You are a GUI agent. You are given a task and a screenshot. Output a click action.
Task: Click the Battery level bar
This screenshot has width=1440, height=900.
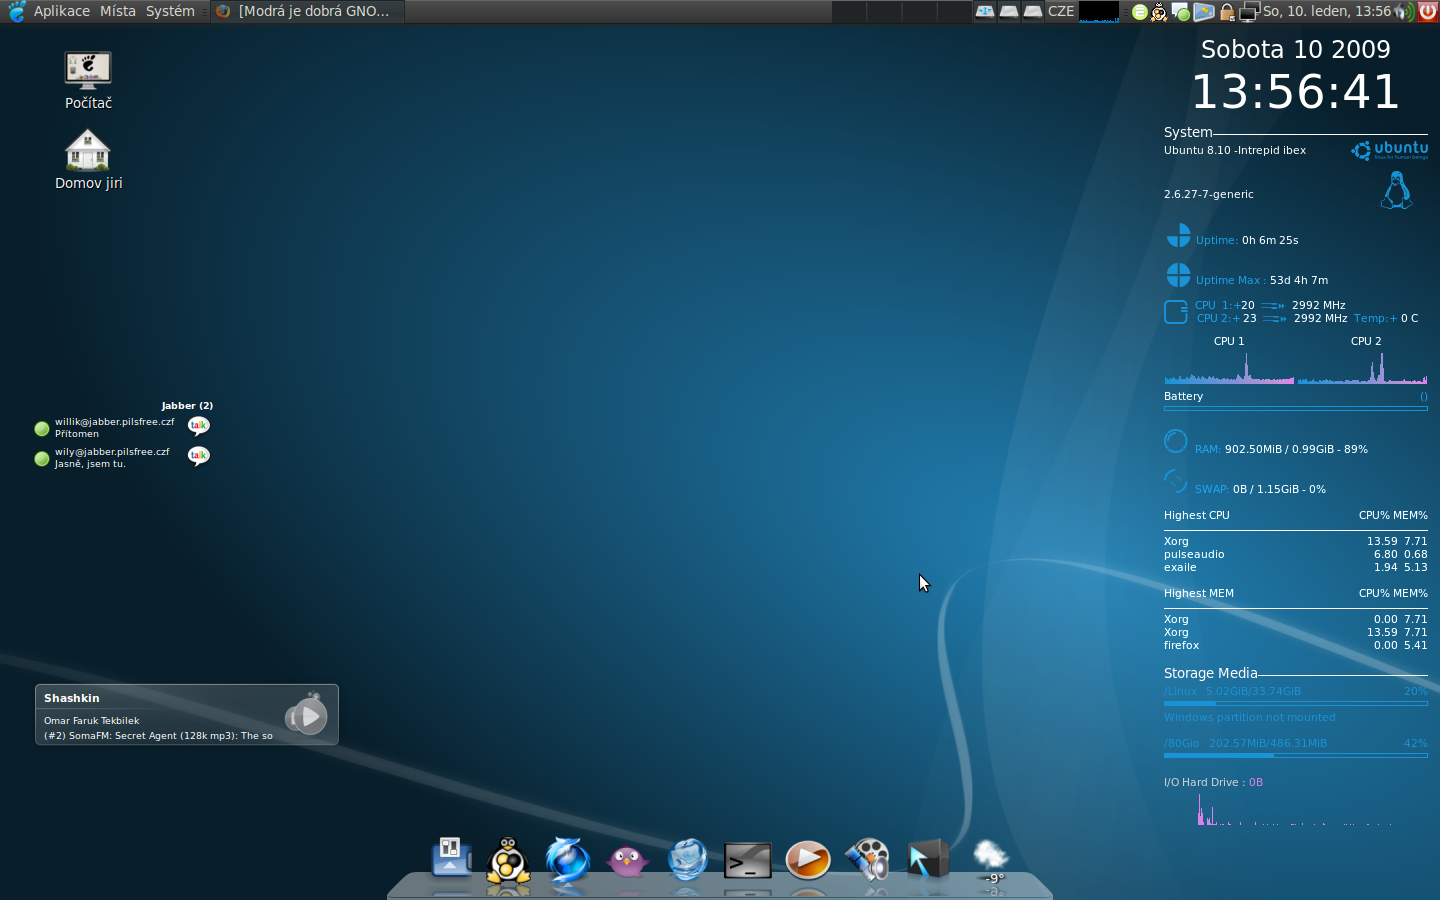click(1296, 408)
